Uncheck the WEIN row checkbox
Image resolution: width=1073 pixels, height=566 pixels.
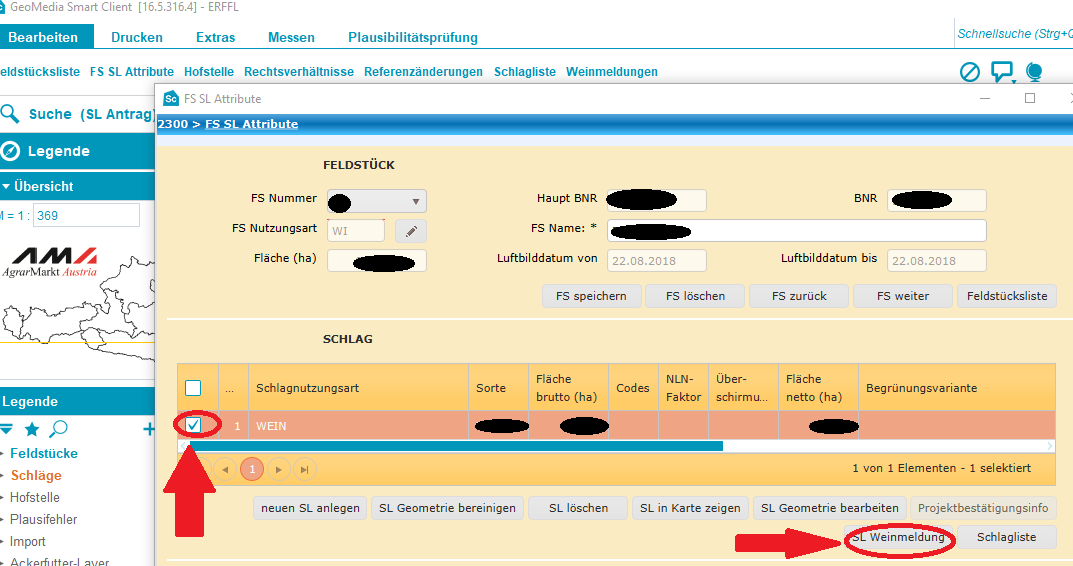tap(194, 425)
